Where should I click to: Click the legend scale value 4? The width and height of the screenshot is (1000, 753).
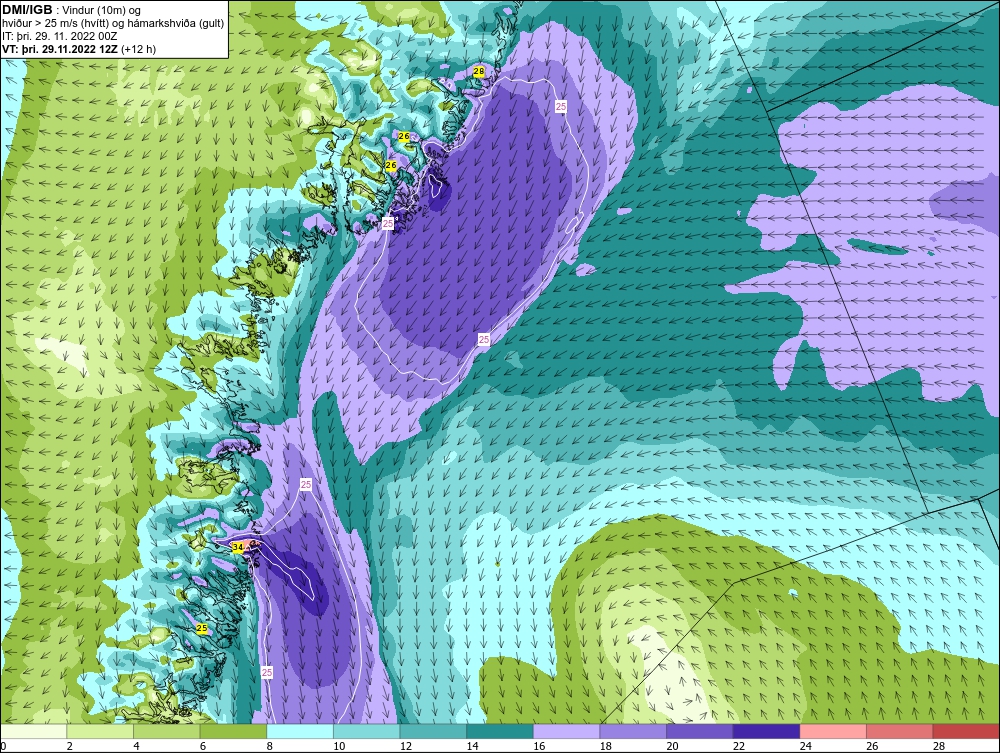click(x=136, y=746)
